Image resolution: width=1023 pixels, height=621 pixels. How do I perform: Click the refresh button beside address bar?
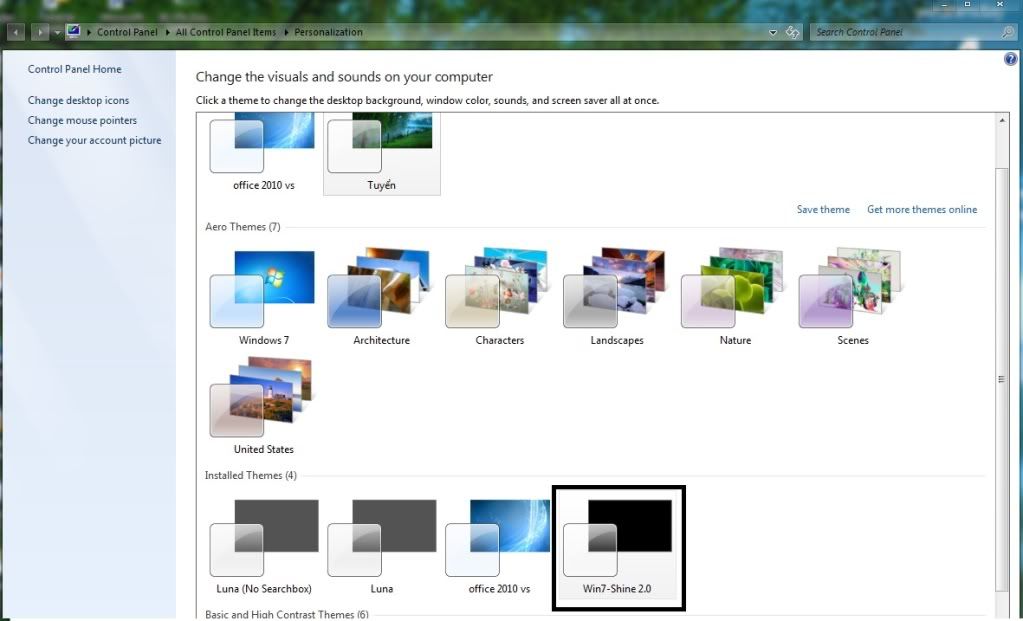pos(793,32)
